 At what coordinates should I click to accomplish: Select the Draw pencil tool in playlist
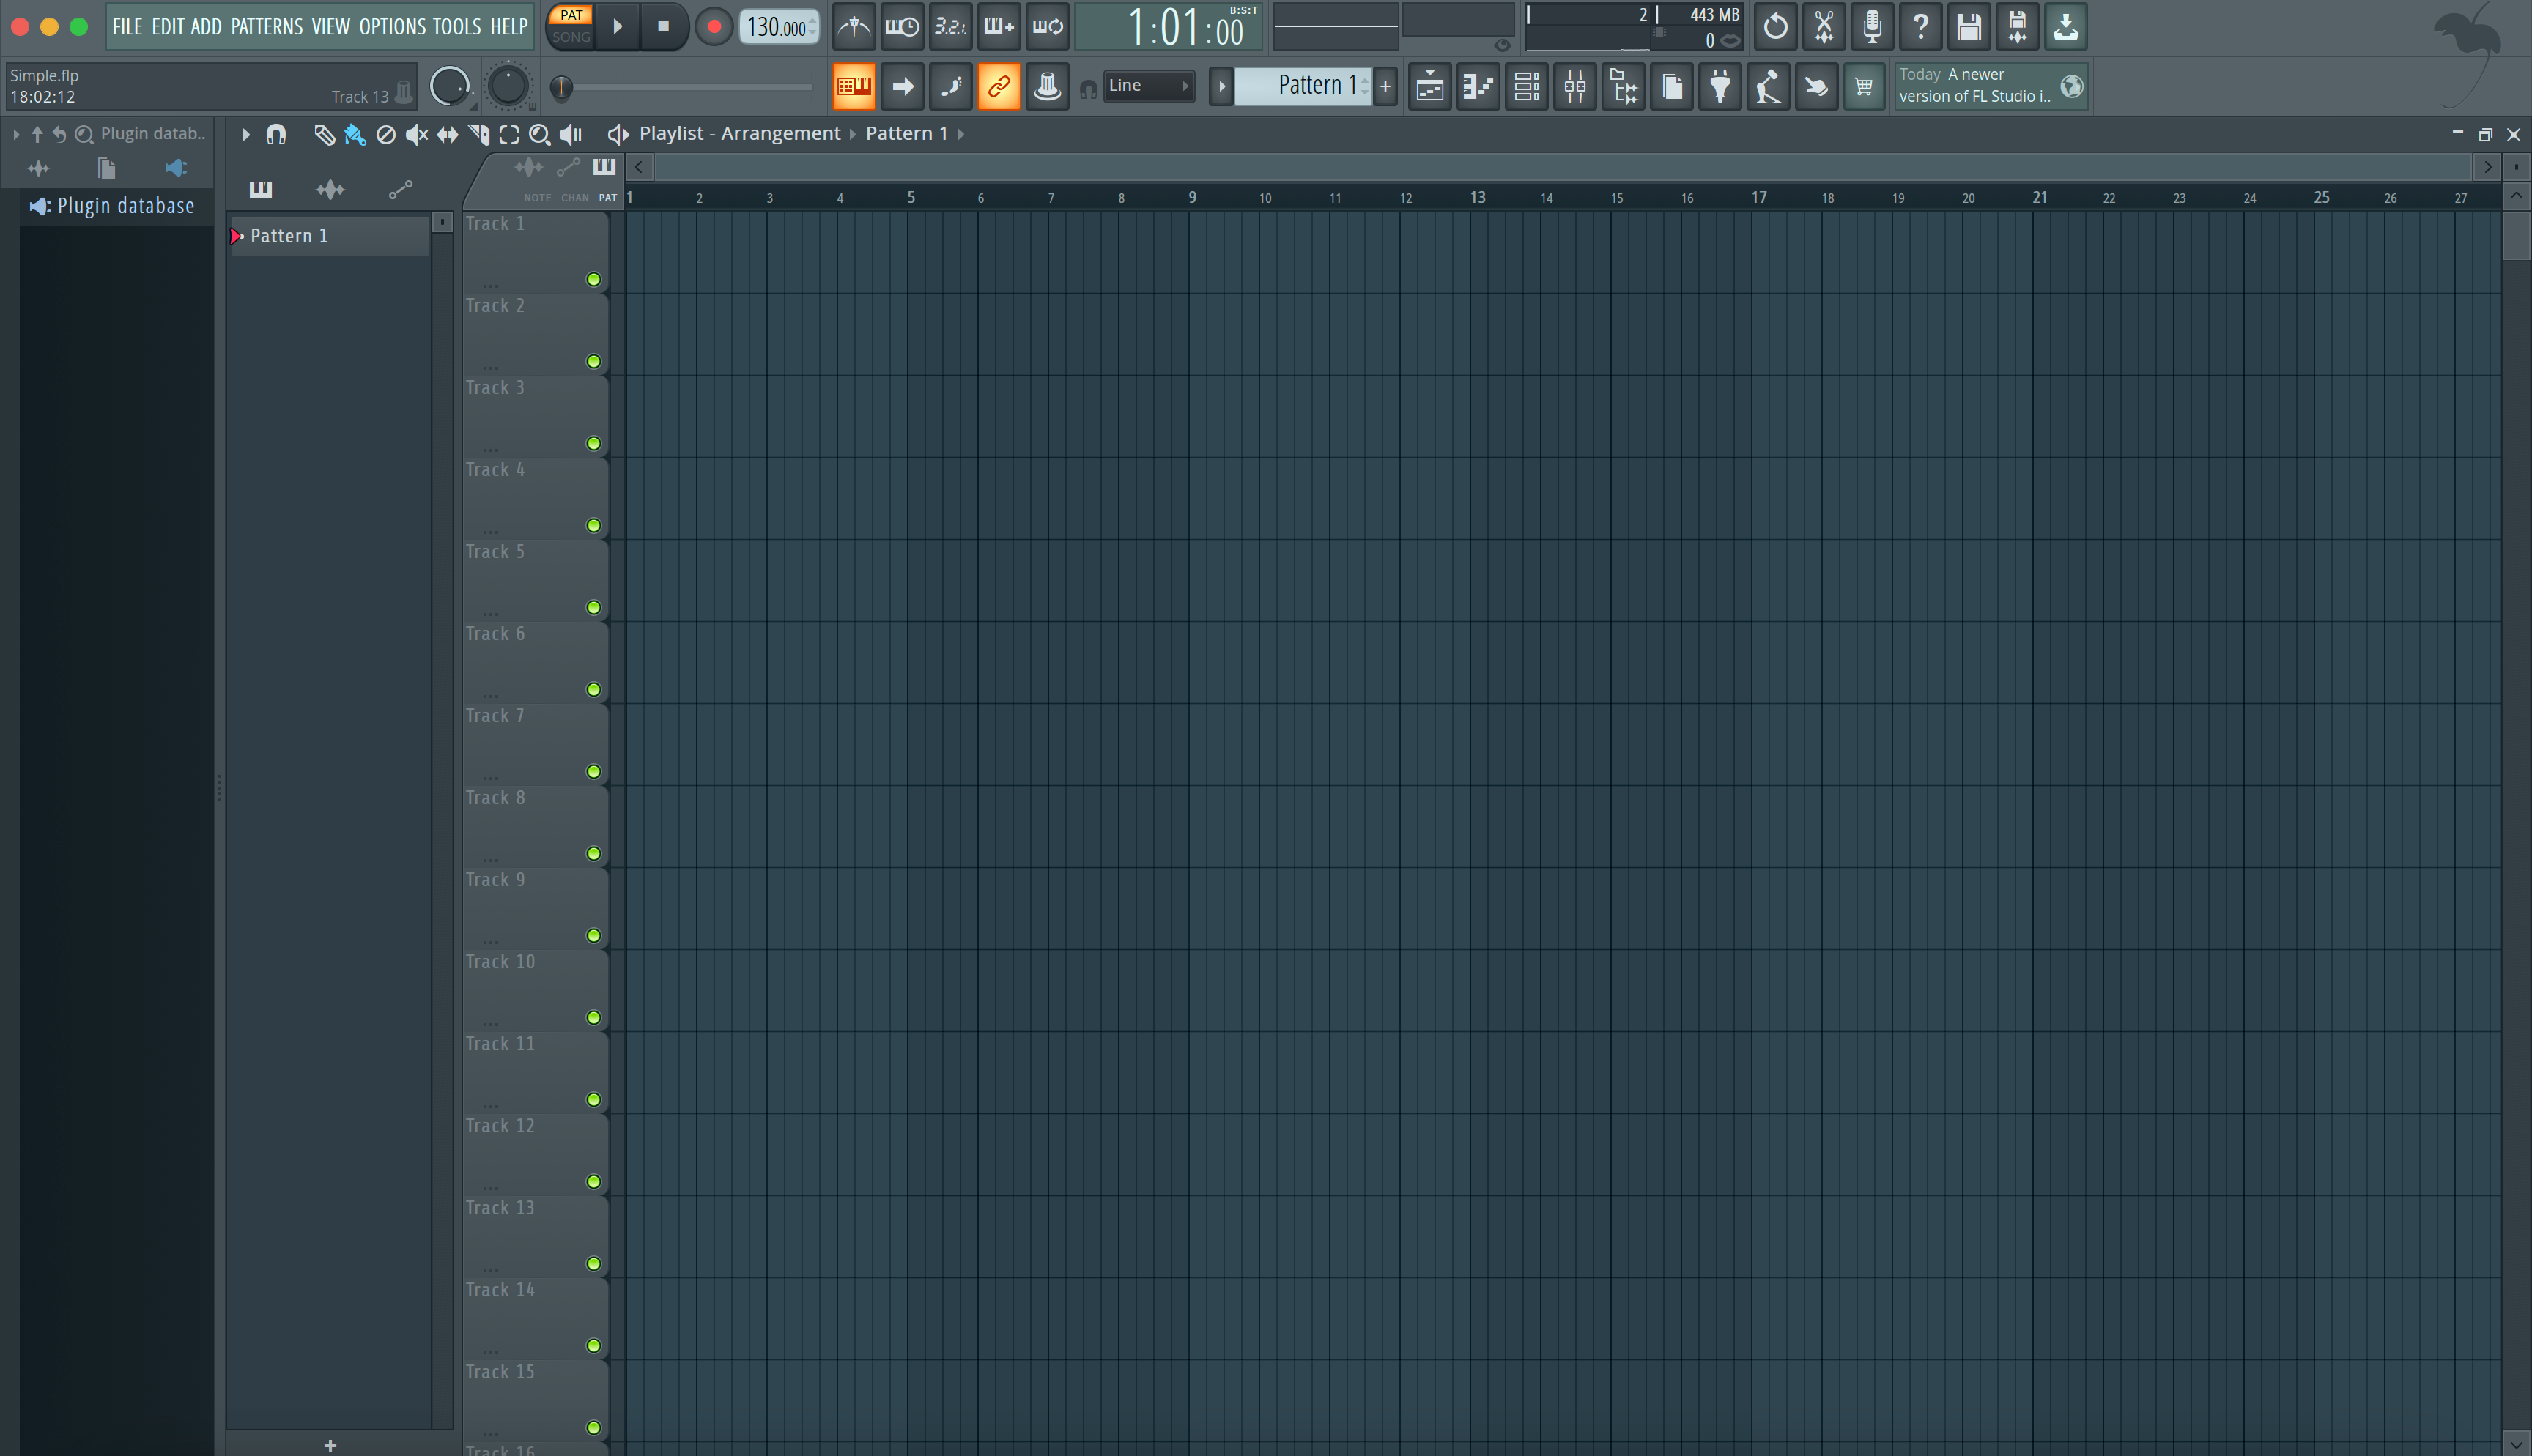click(x=324, y=134)
